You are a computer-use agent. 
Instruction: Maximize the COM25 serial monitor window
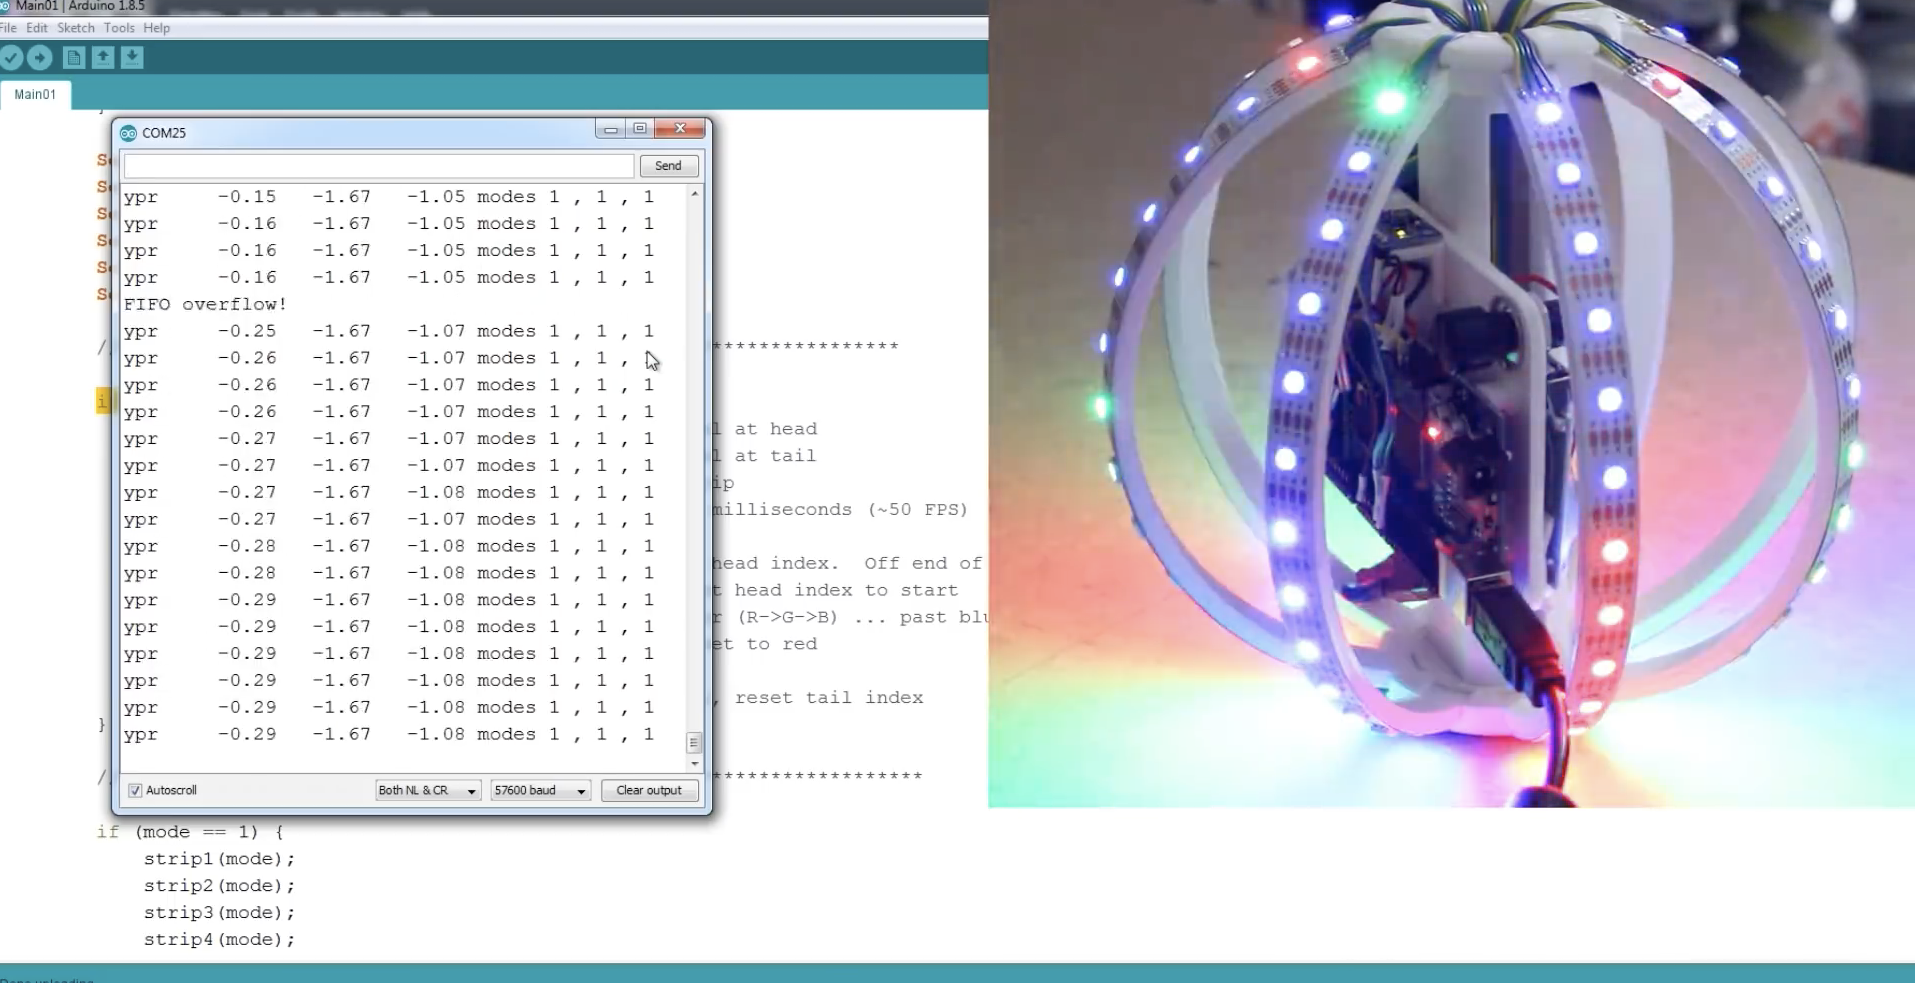coord(640,129)
